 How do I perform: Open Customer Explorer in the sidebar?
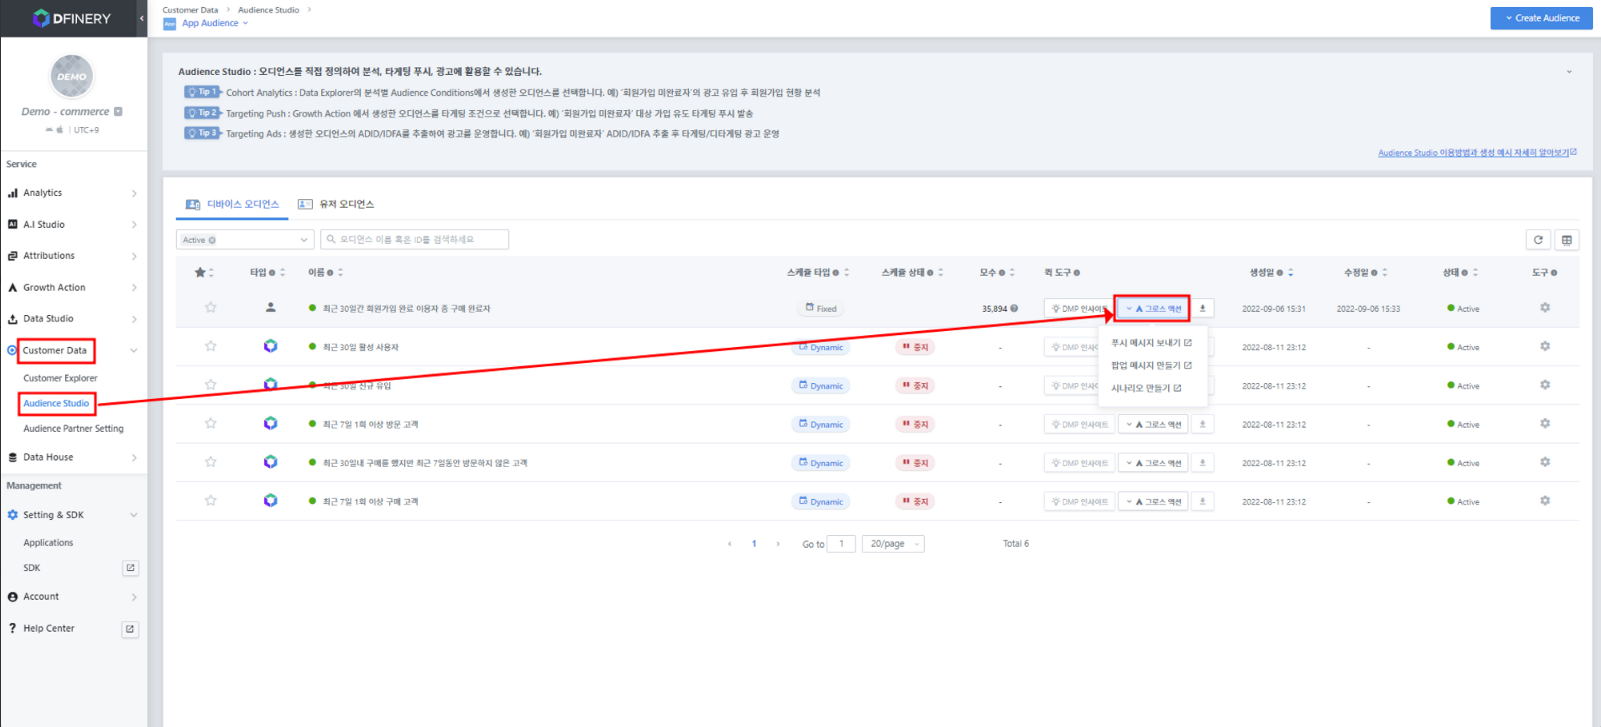[60, 378]
